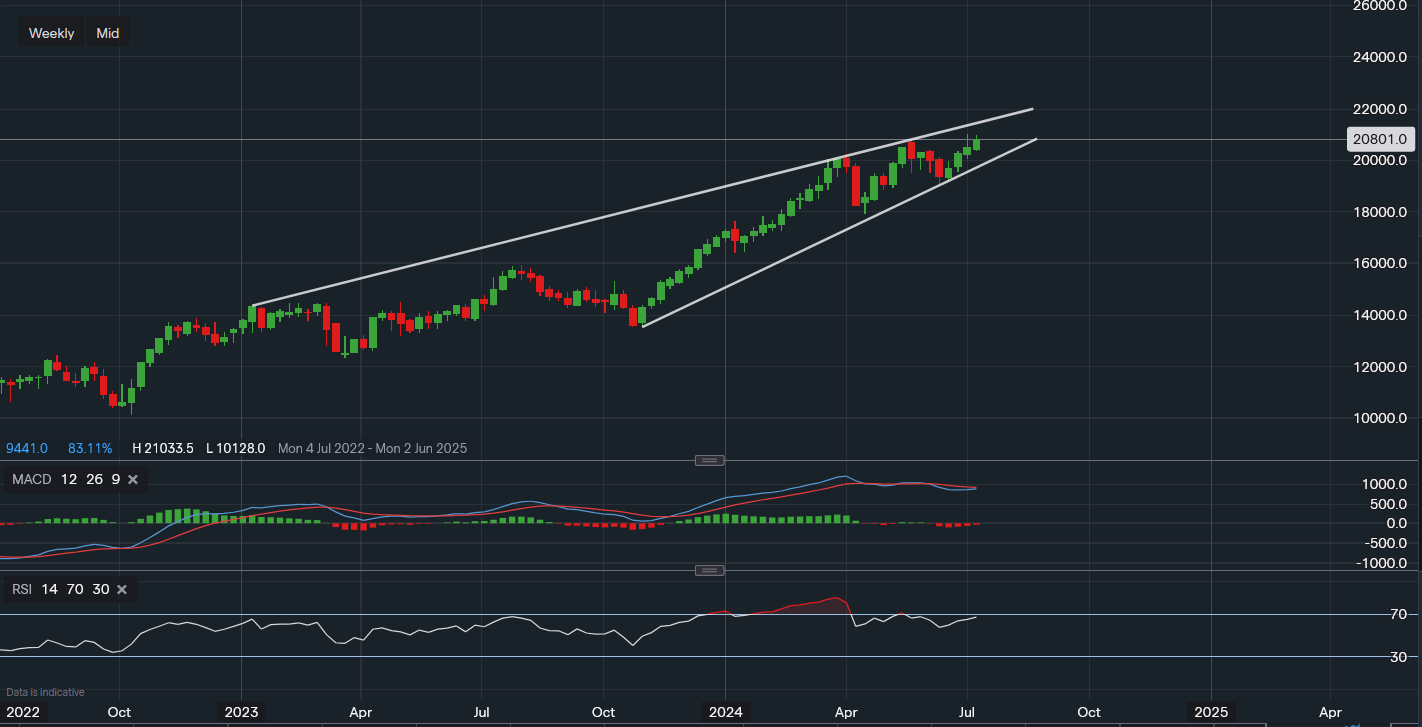Click the RSI oversold level 30
Image resolution: width=1422 pixels, height=727 pixels.
[100, 589]
